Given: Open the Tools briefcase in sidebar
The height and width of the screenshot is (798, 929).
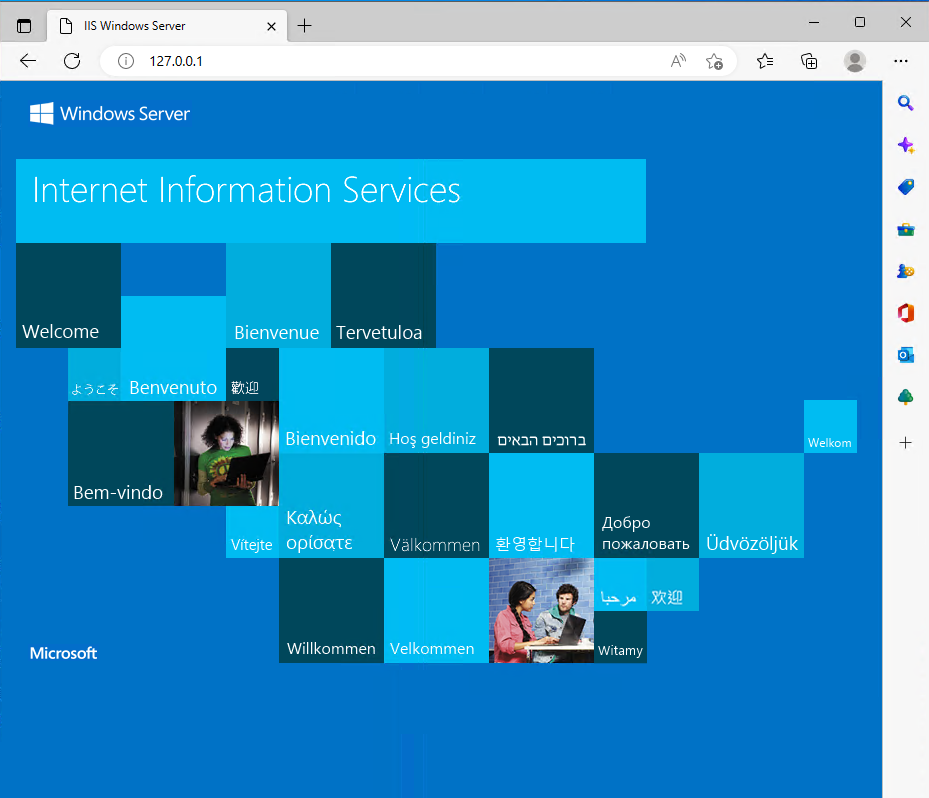Looking at the screenshot, I should tap(906, 229).
